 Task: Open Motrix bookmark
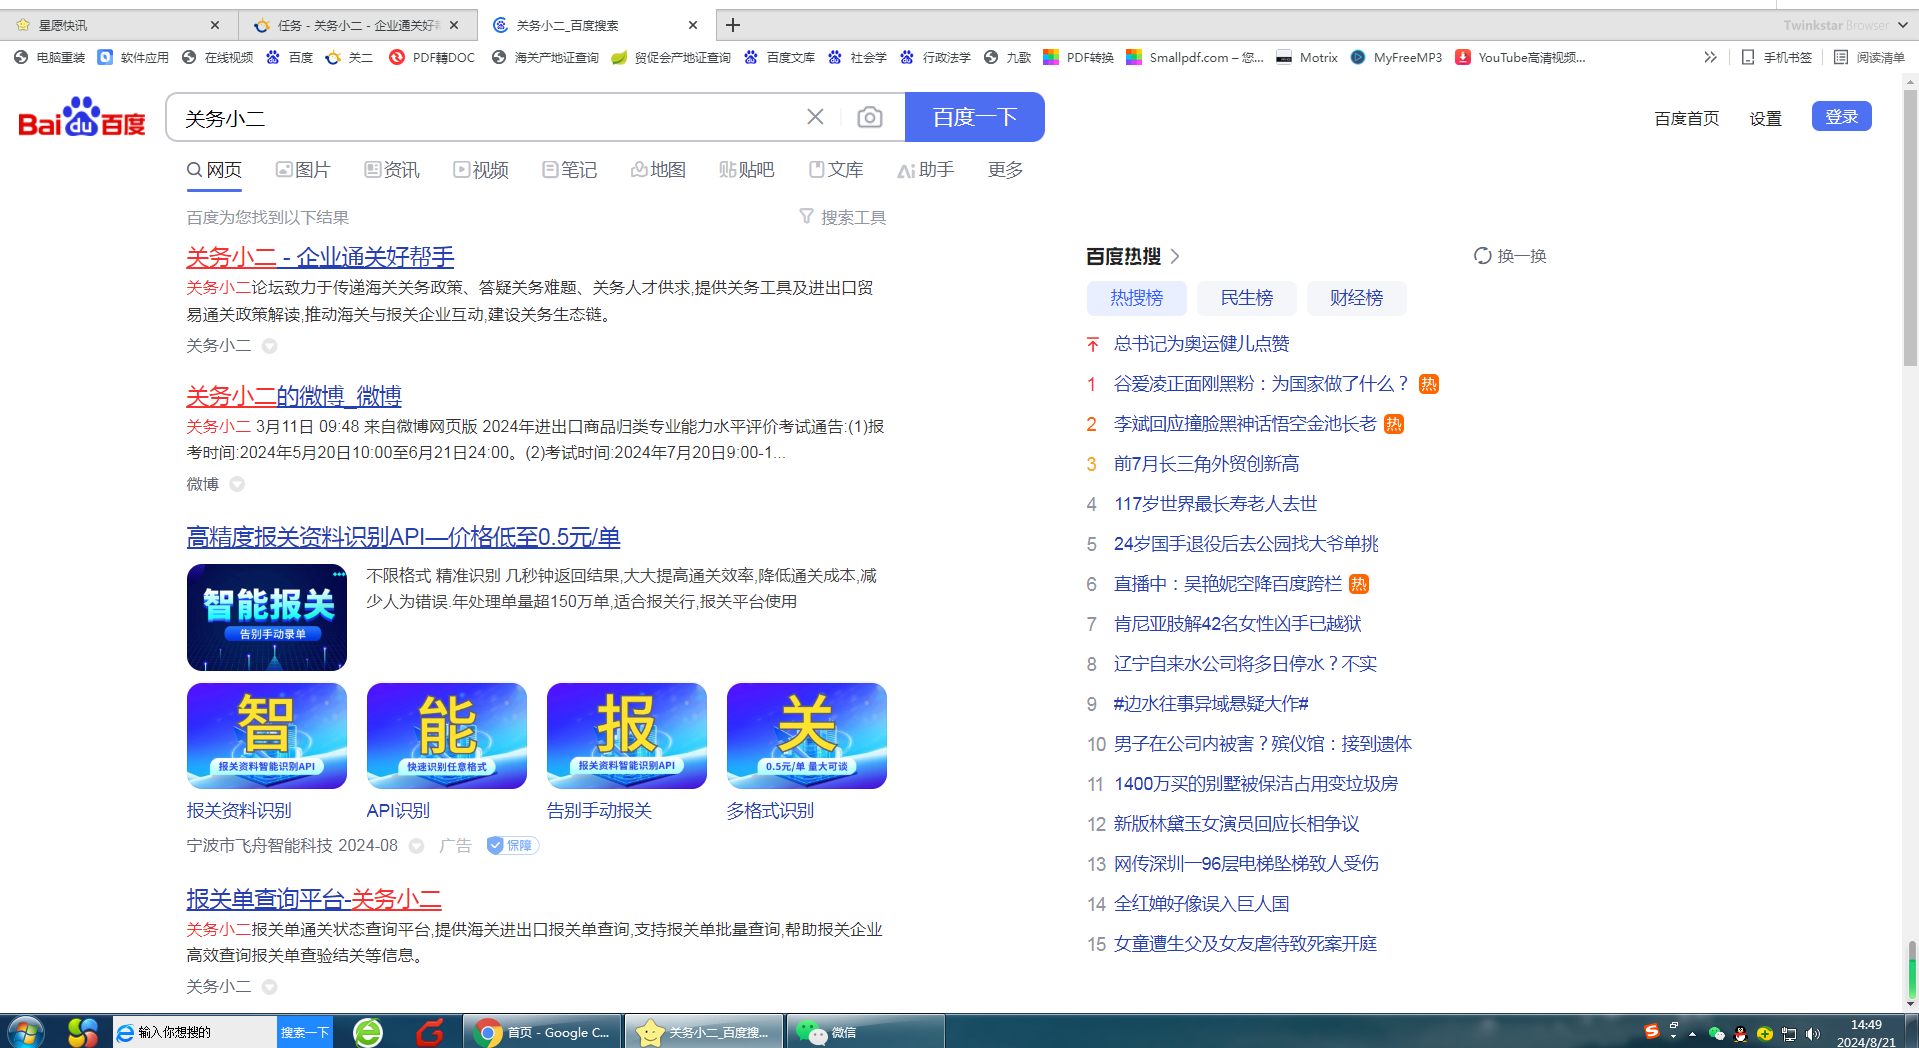(x=1307, y=57)
